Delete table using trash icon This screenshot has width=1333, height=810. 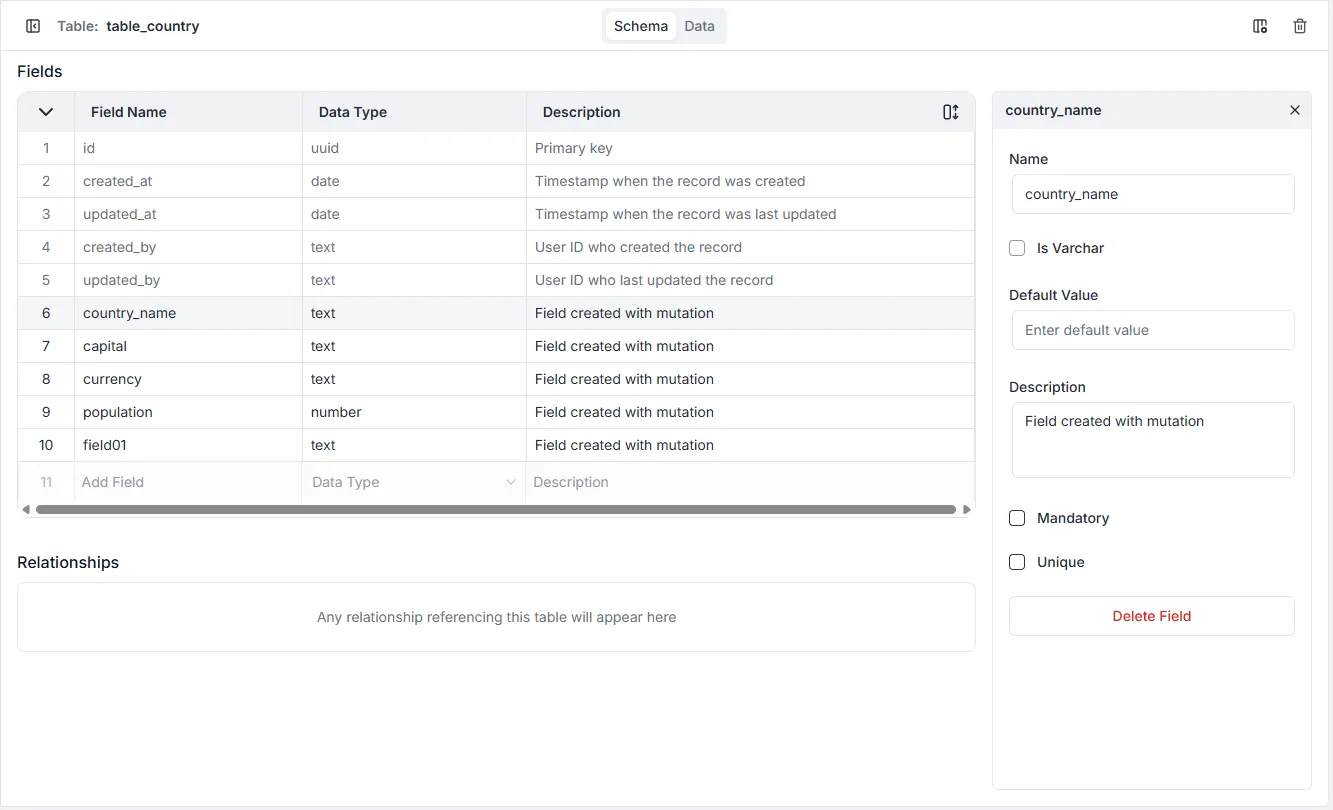point(1300,26)
